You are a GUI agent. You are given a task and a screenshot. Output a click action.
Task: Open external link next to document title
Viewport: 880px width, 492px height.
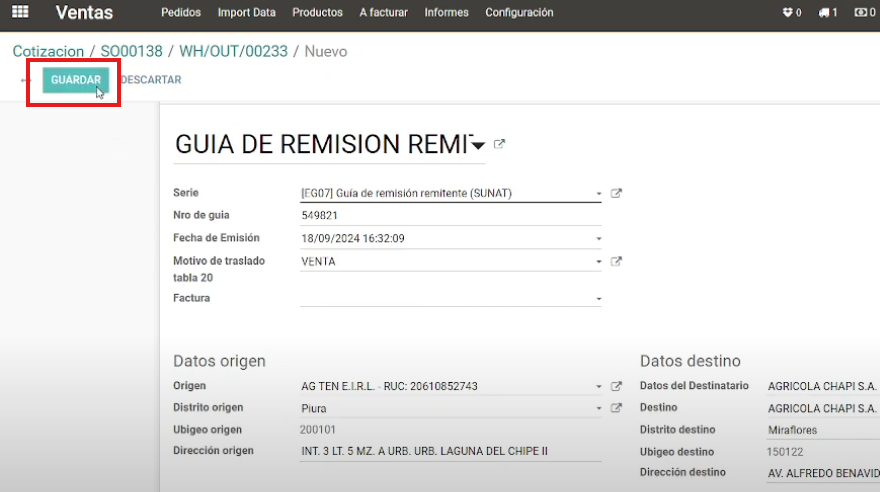click(x=500, y=144)
